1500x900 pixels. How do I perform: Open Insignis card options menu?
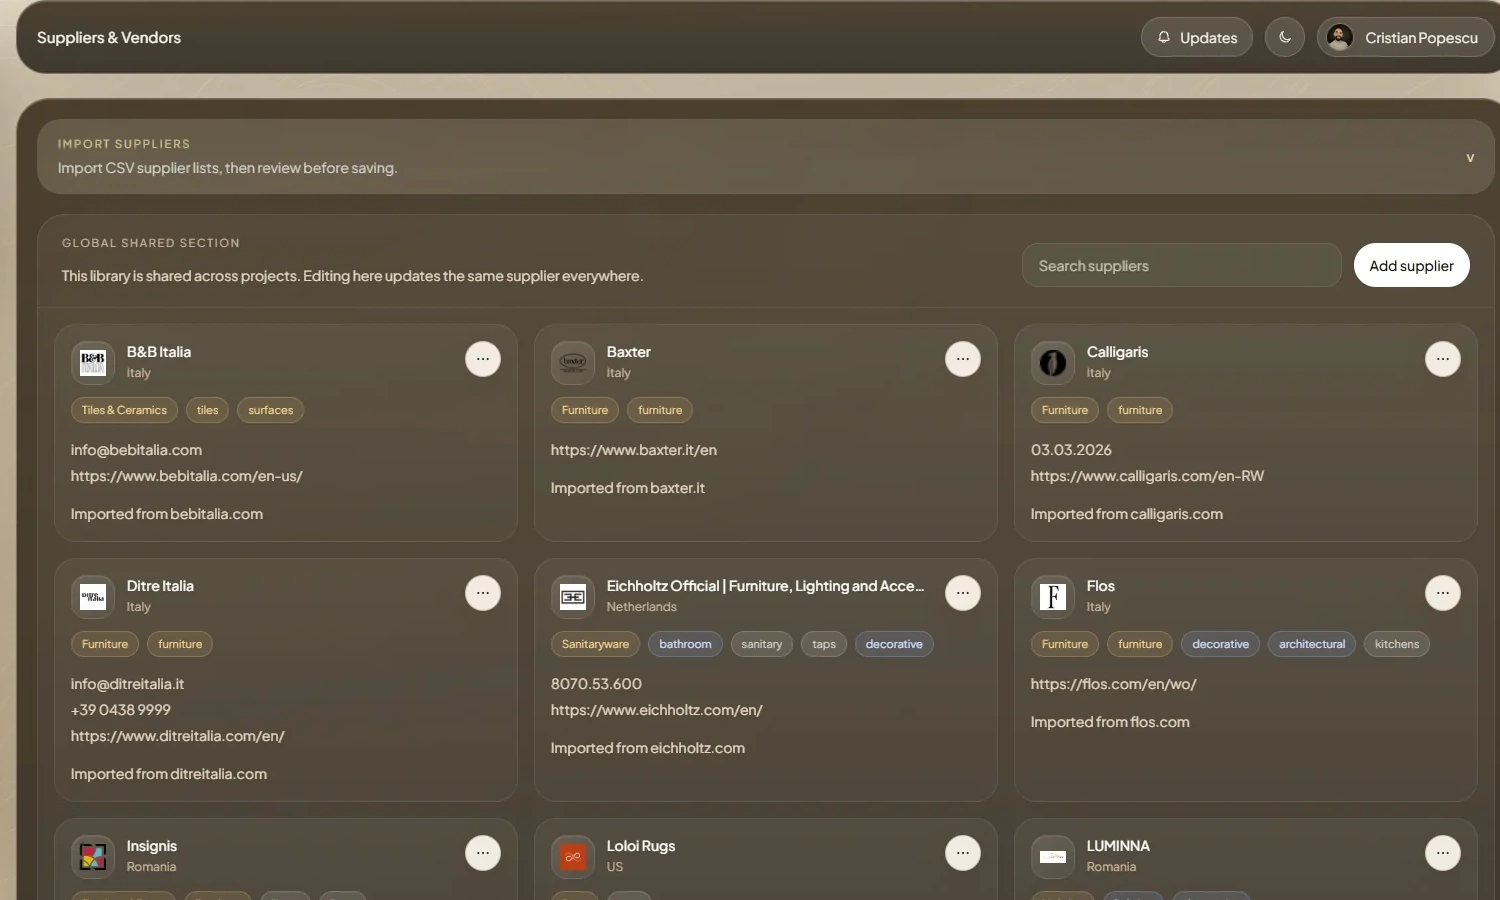click(x=483, y=853)
